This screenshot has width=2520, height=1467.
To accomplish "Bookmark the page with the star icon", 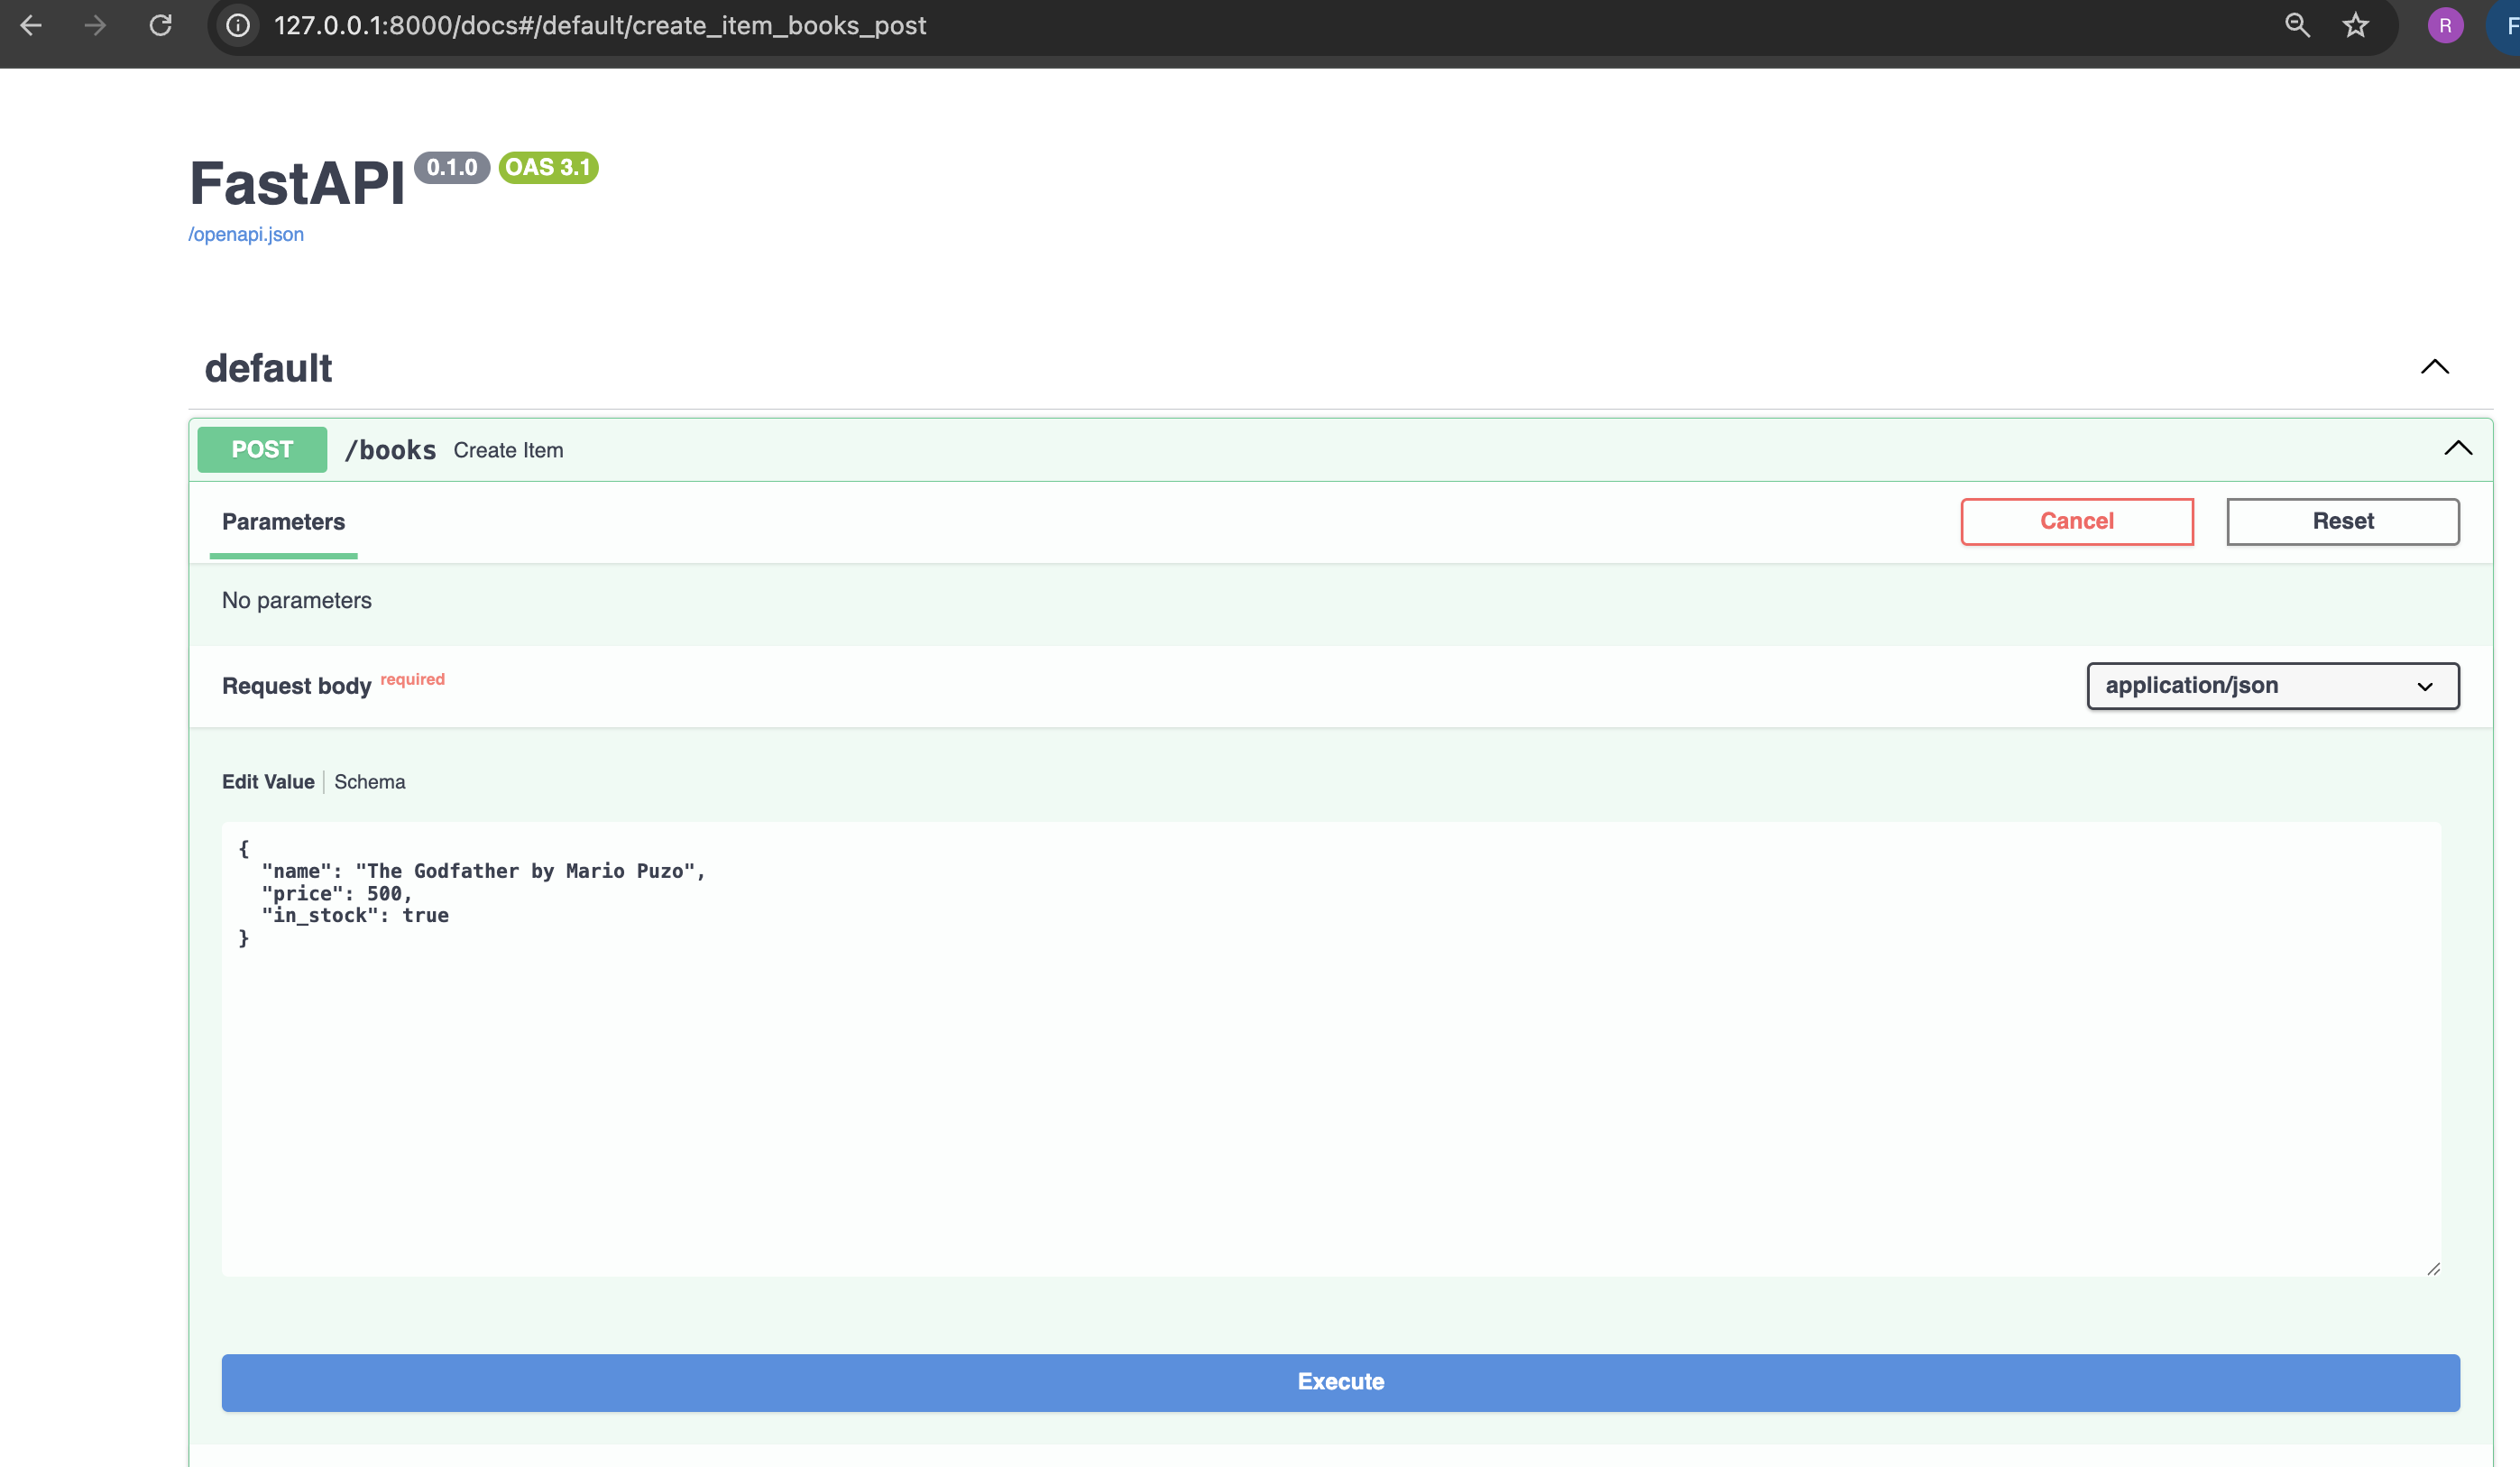I will tap(2357, 25).
